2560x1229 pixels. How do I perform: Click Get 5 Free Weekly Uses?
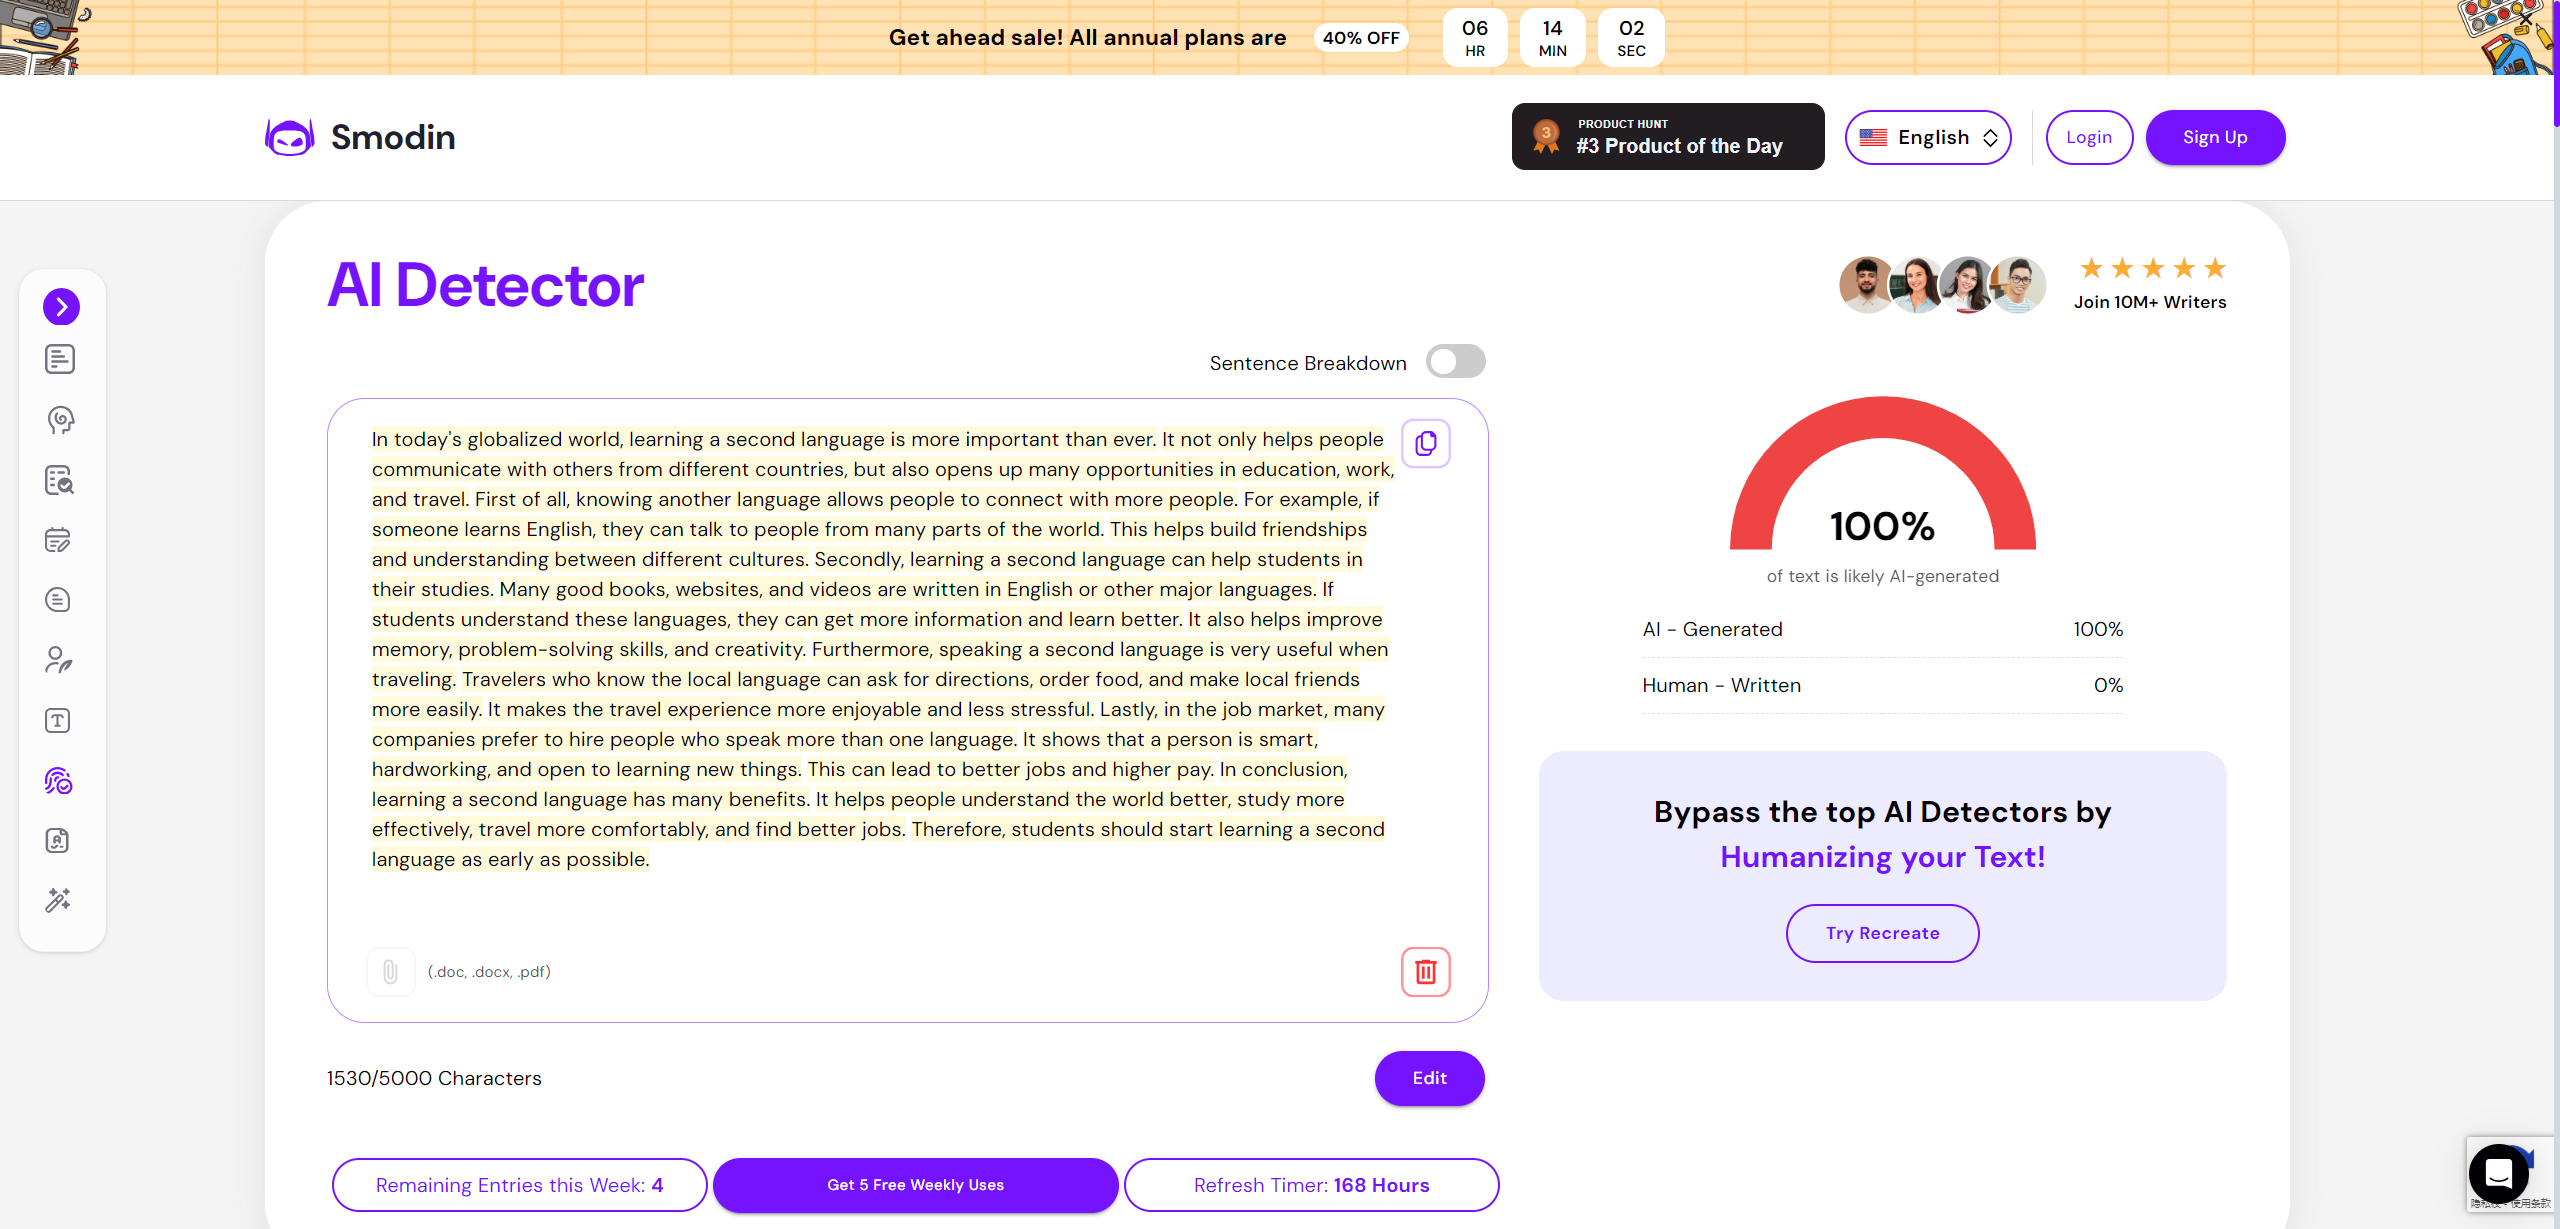pyautogui.click(x=915, y=1185)
